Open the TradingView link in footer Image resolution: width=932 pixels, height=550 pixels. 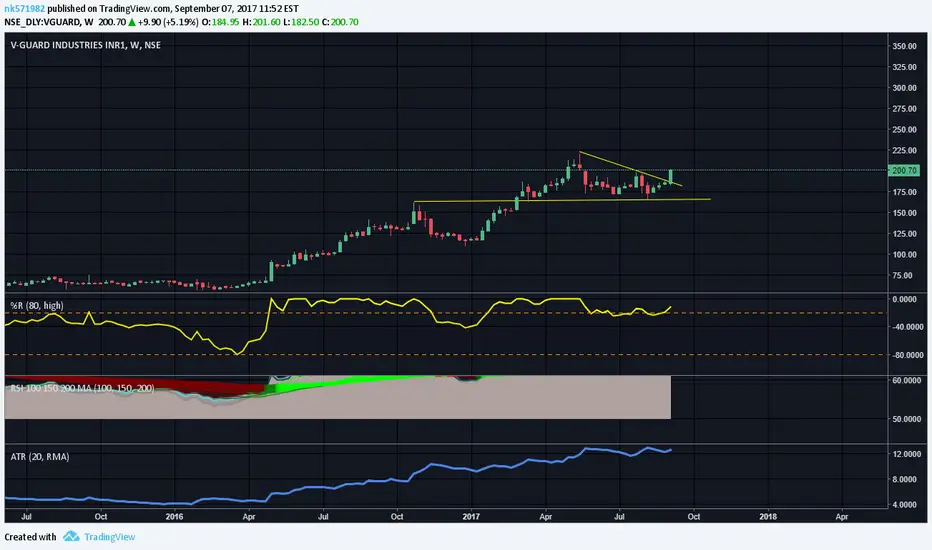109,537
